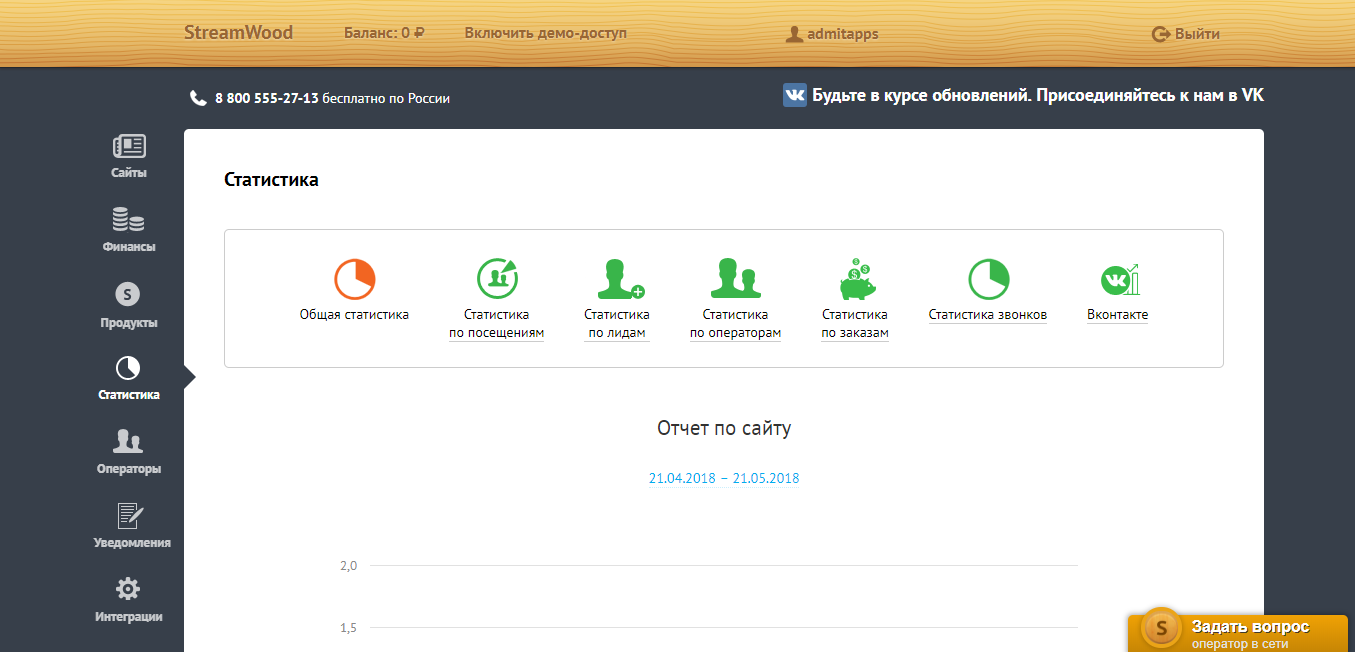Open the Вконтакте statistics tab
The width and height of the screenshot is (1355, 652).
pyautogui.click(x=1118, y=279)
